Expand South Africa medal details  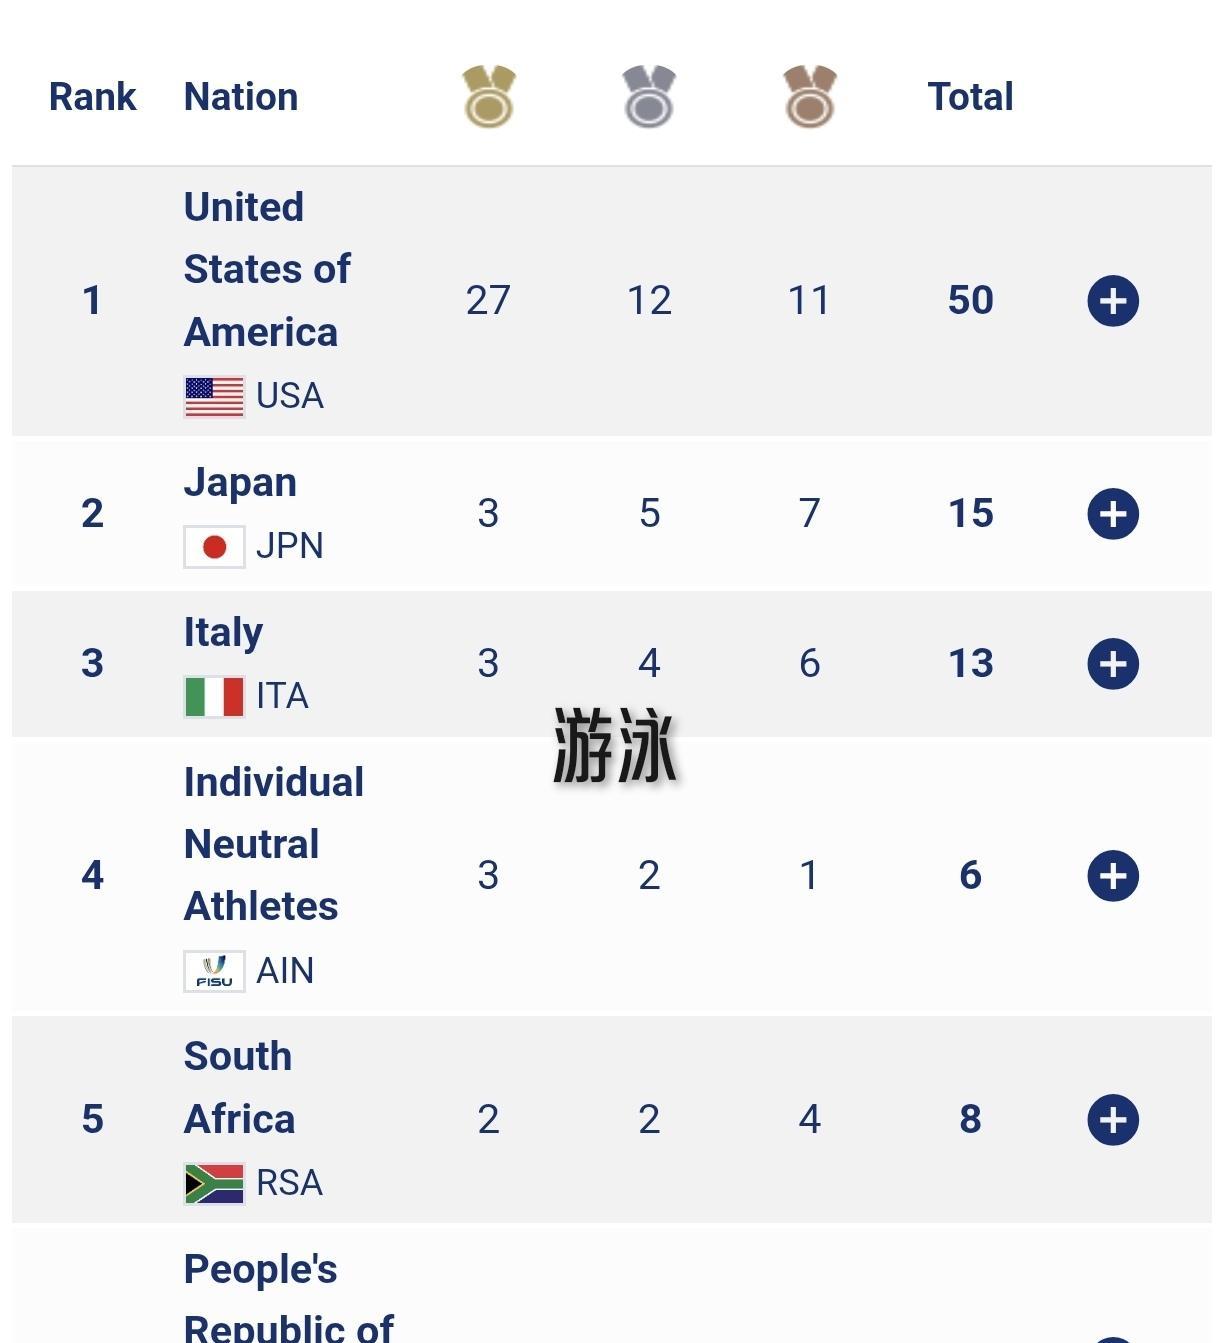pos(1113,1120)
